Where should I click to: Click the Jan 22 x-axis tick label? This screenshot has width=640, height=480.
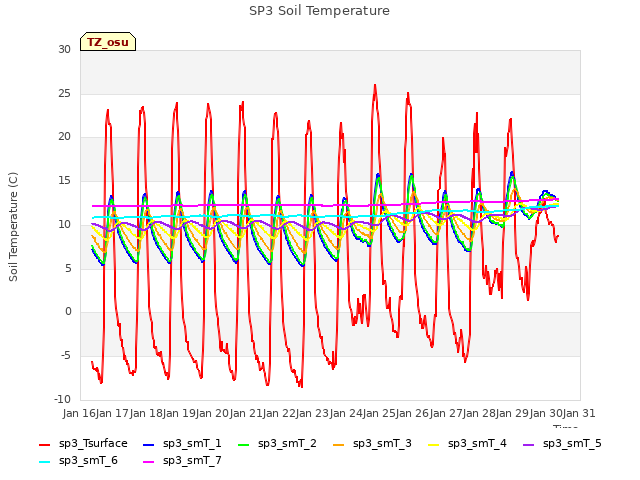pyautogui.click(x=279, y=413)
